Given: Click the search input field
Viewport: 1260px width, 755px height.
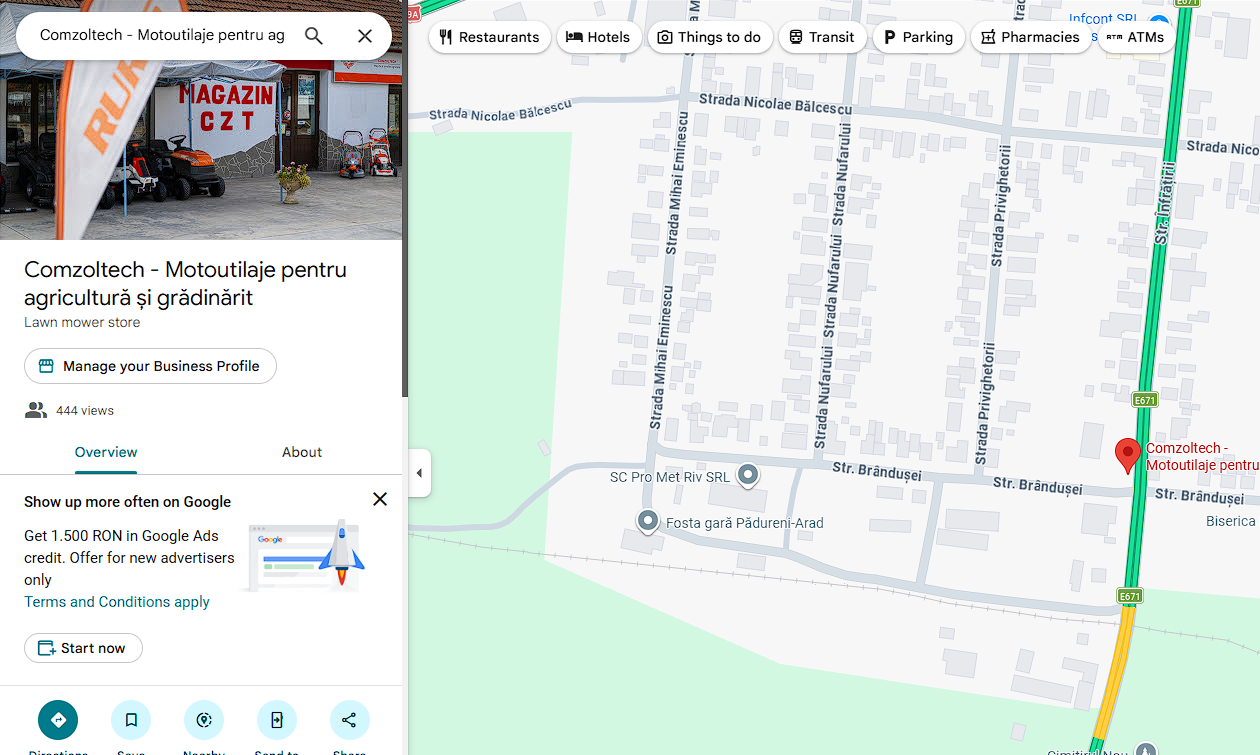Looking at the screenshot, I should [x=162, y=36].
